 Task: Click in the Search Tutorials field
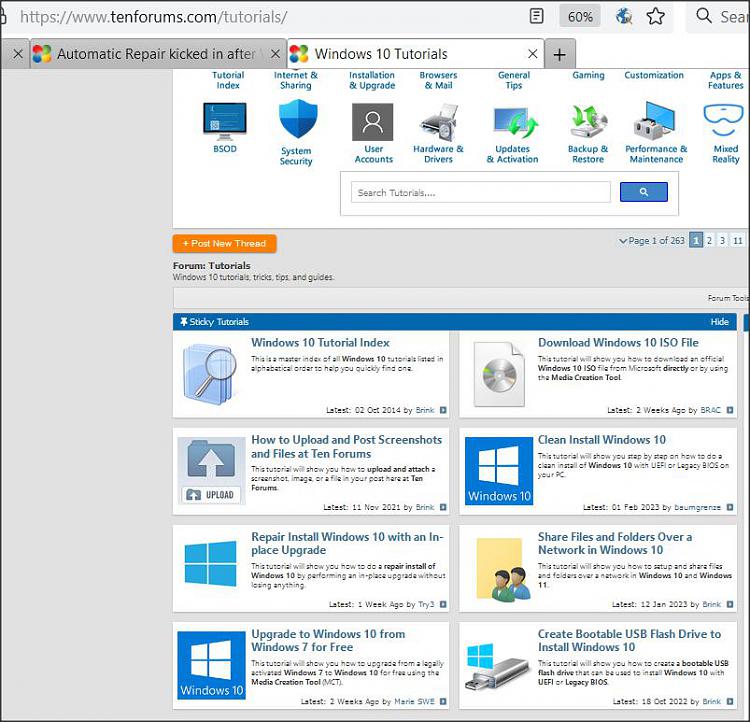481,192
